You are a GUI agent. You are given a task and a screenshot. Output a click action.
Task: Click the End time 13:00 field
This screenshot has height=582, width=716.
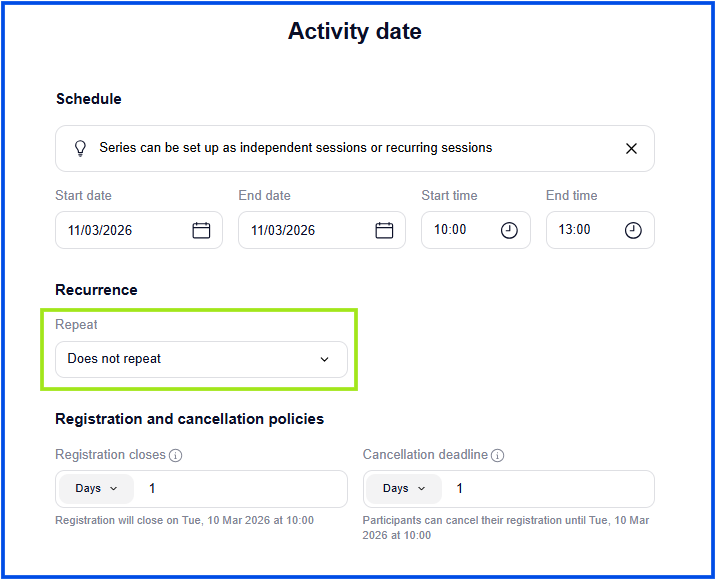click(x=582, y=230)
